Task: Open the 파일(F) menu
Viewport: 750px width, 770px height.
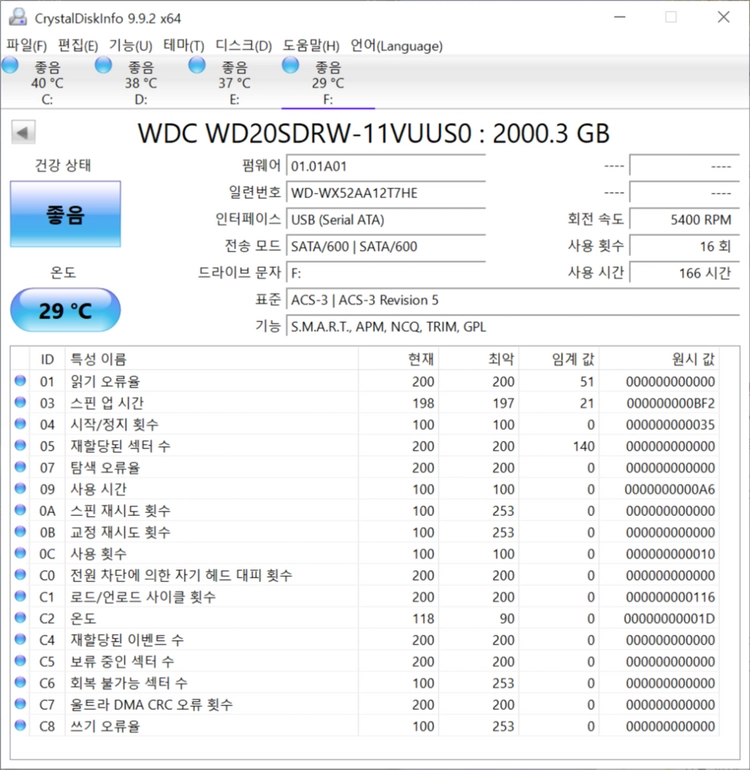Action: coord(27,46)
